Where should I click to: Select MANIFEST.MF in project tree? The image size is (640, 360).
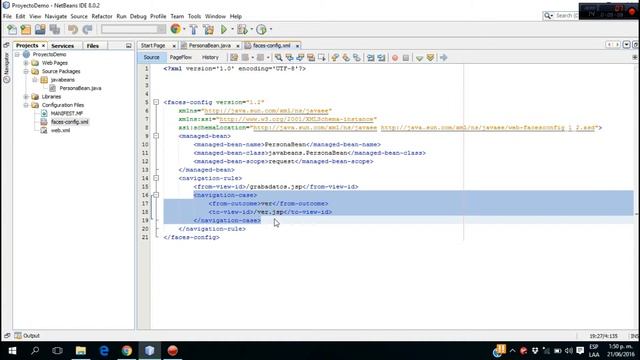point(67,113)
